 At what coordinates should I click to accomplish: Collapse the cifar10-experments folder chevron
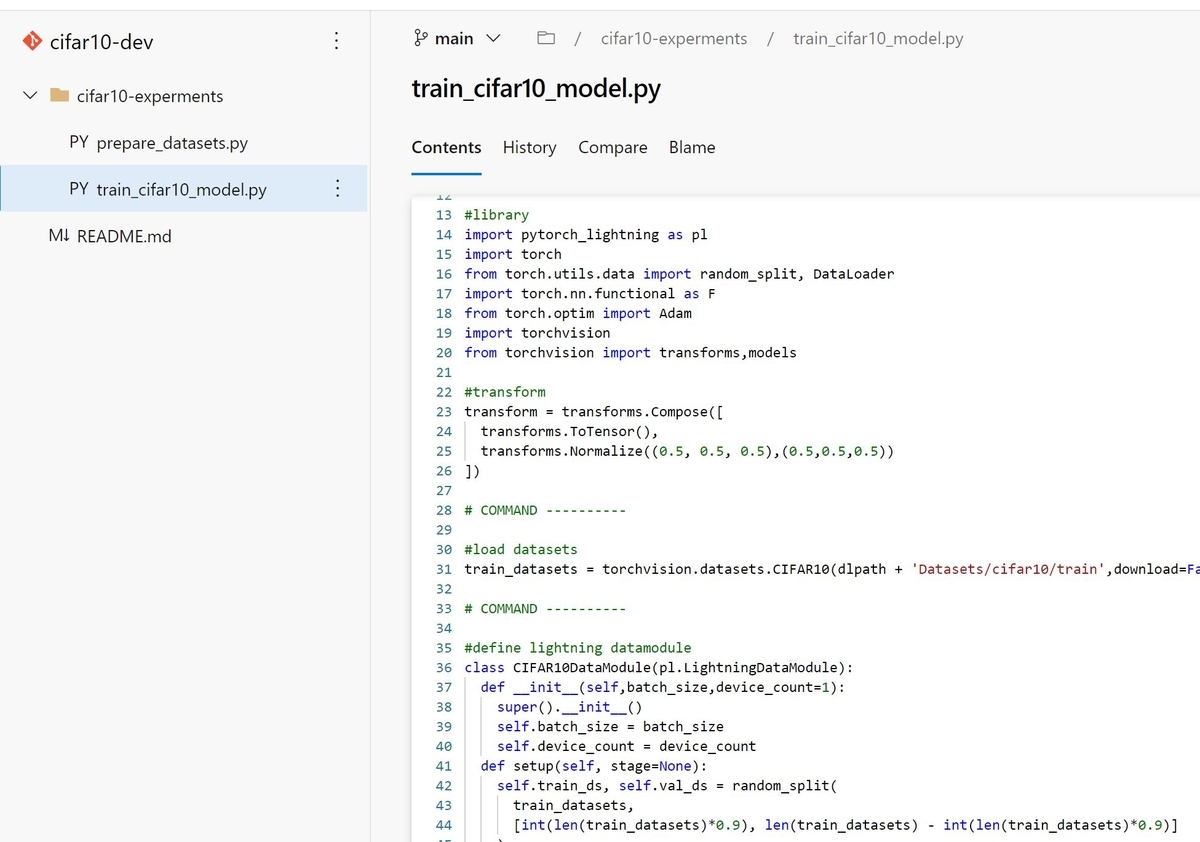coord(30,96)
